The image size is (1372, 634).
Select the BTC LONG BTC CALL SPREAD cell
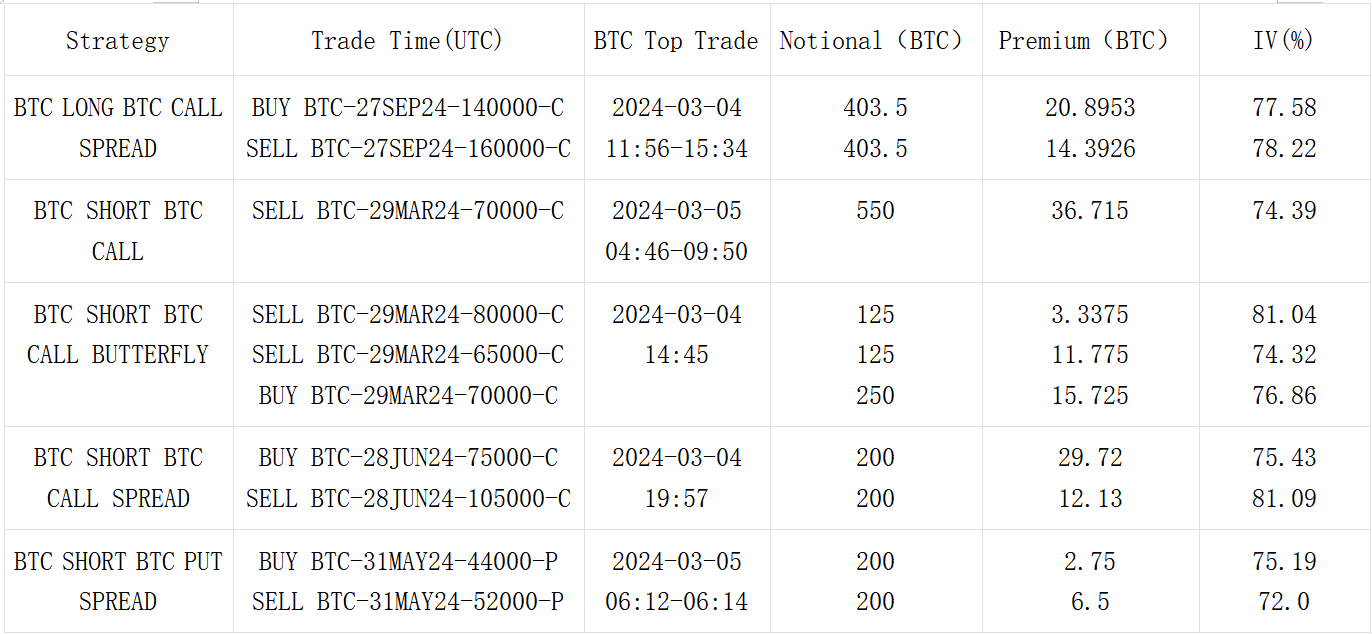point(118,128)
